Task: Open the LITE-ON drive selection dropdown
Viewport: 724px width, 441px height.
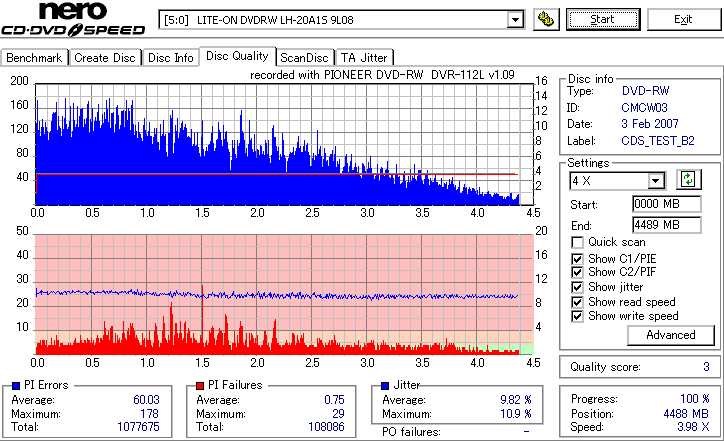Action: pos(515,20)
